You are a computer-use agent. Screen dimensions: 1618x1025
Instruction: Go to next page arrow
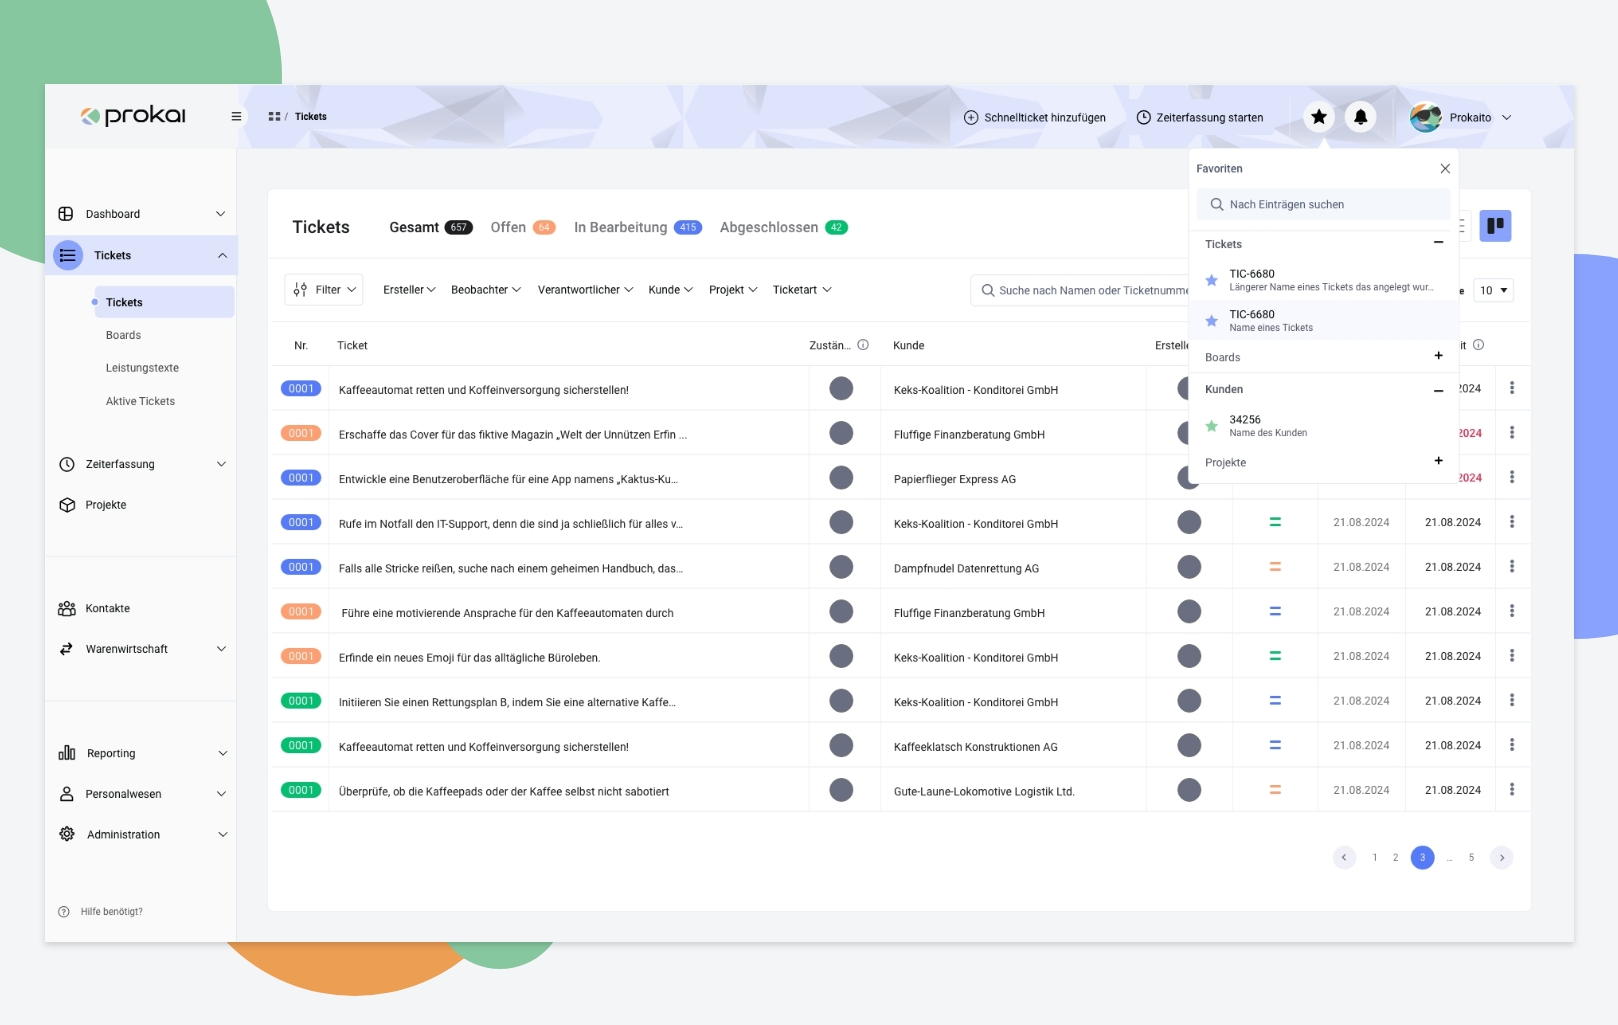(1501, 857)
